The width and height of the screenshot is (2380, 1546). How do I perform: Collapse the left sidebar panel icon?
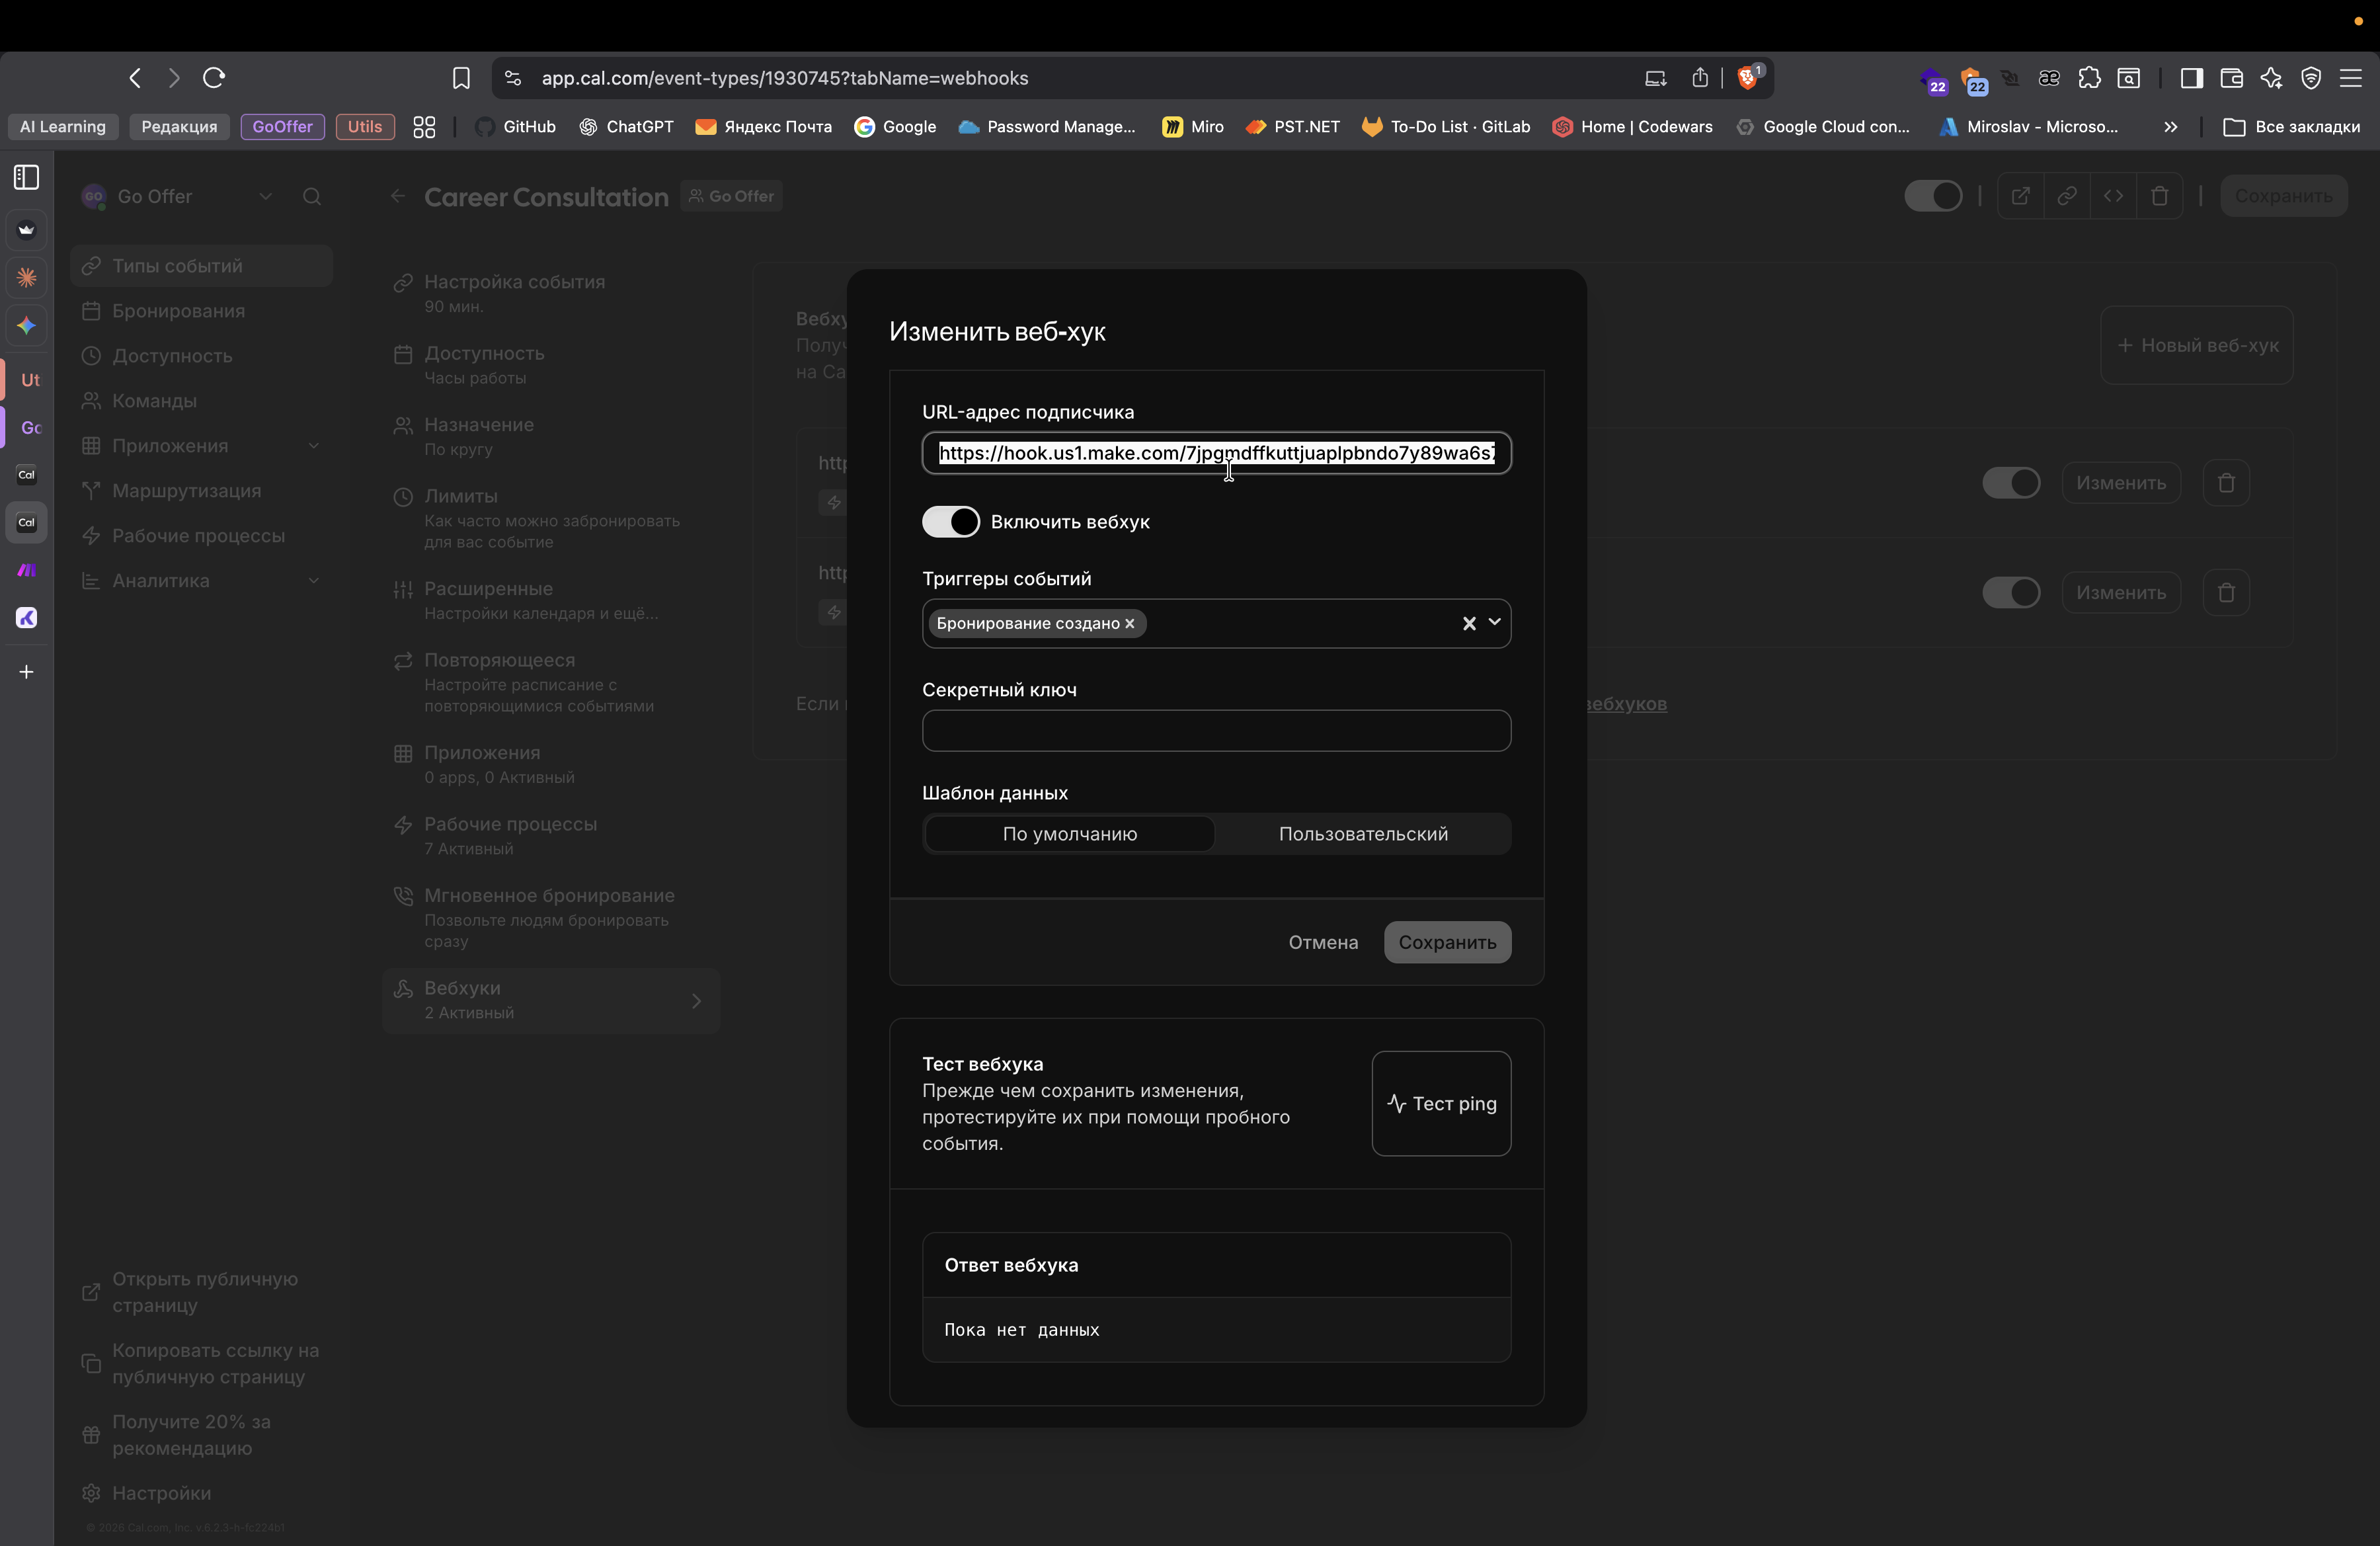(25, 177)
